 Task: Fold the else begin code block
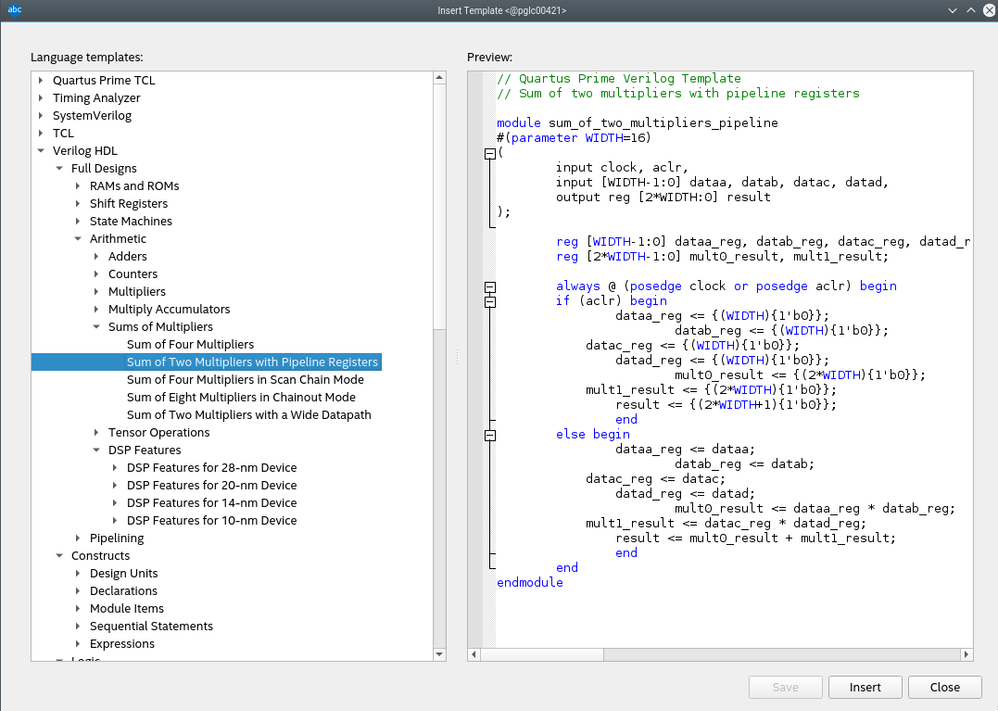tap(489, 435)
